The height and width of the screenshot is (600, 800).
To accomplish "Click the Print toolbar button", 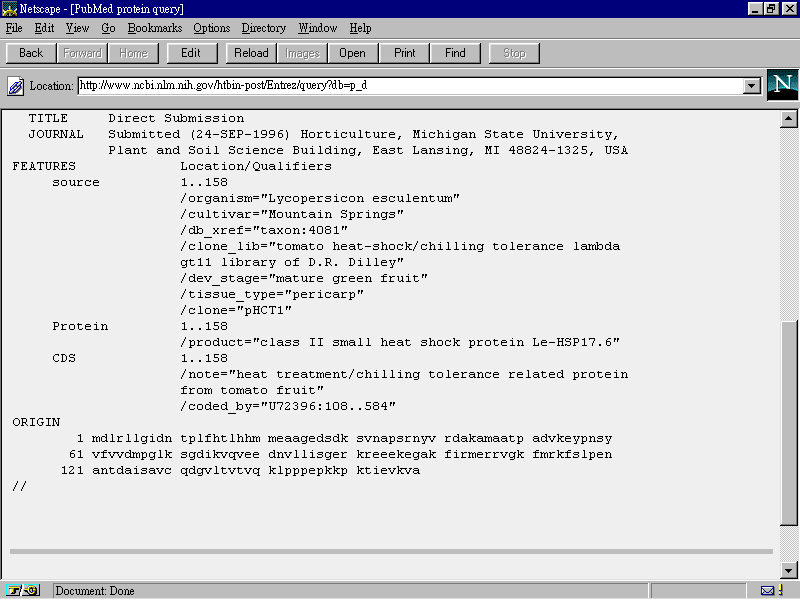I will coord(404,53).
